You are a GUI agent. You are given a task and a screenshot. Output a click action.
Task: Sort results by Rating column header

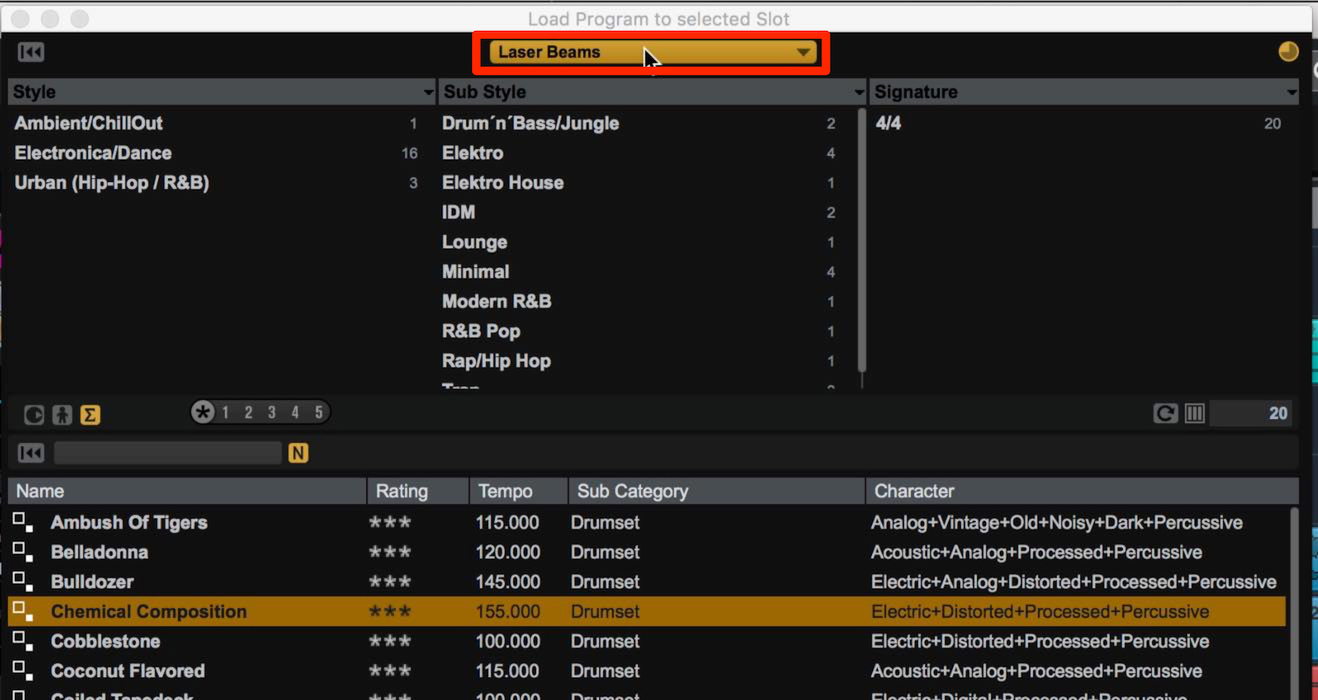pos(418,491)
